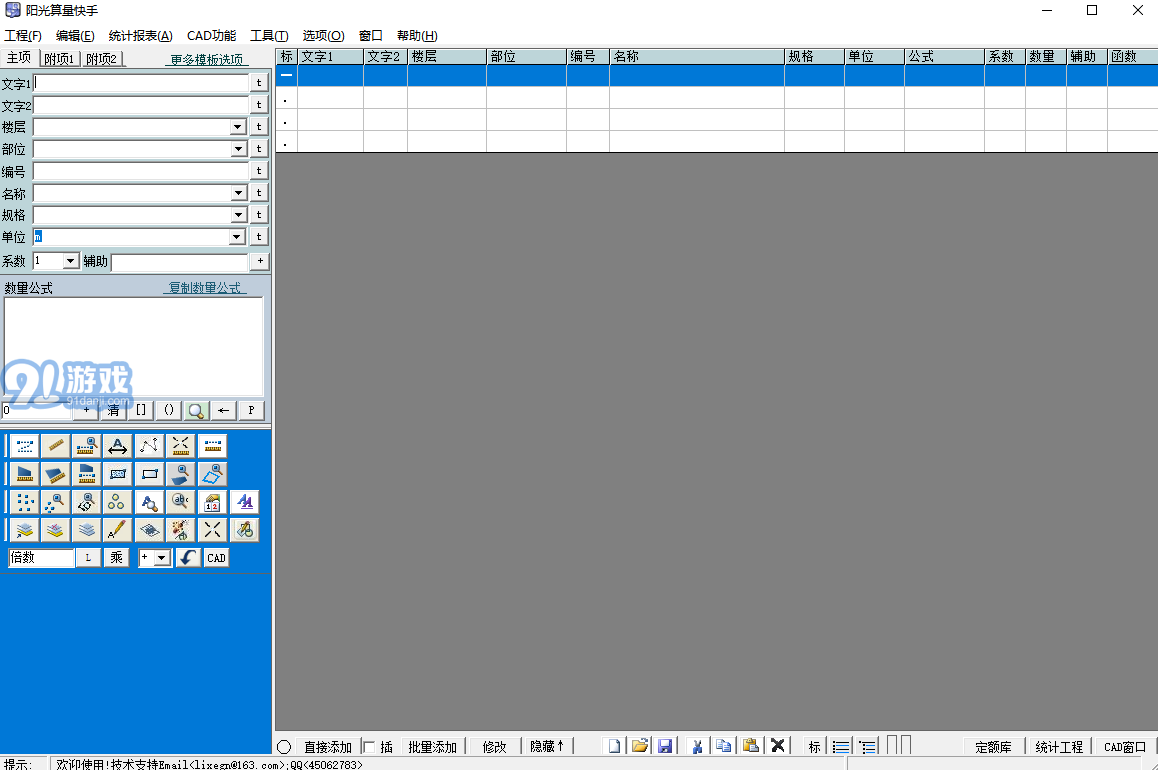Open the 楼层 dropdown list
The width and height of the screenshot is (1158, 770).
pyautogui.click(x=237, y=127)
